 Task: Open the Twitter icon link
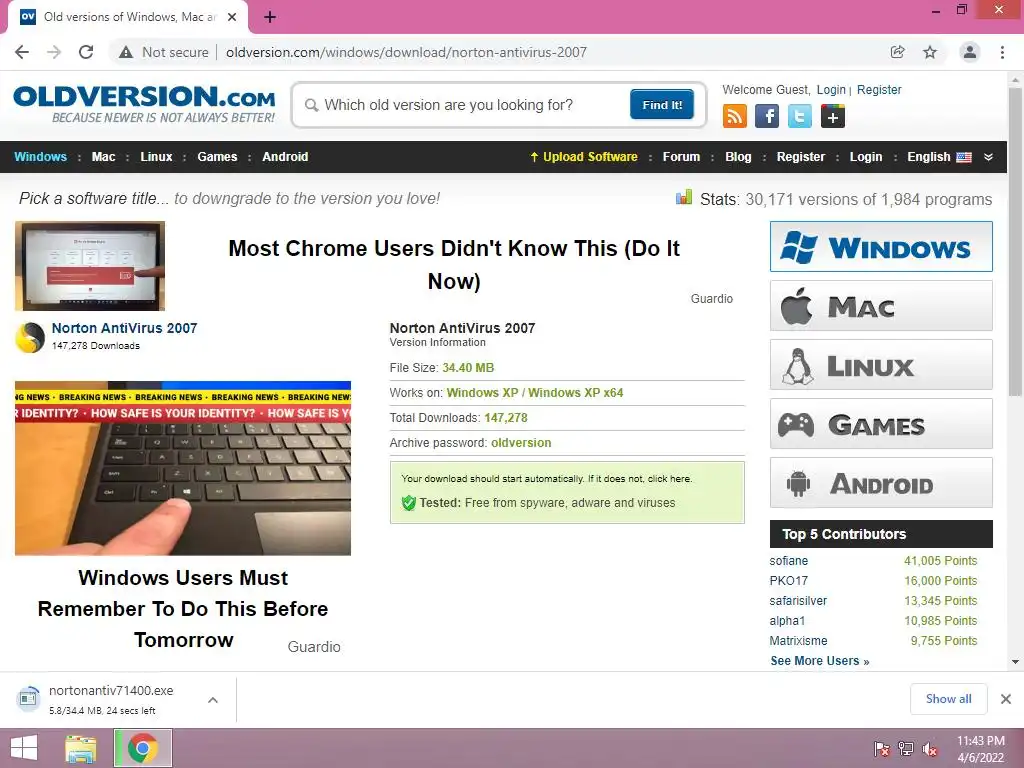799,117
